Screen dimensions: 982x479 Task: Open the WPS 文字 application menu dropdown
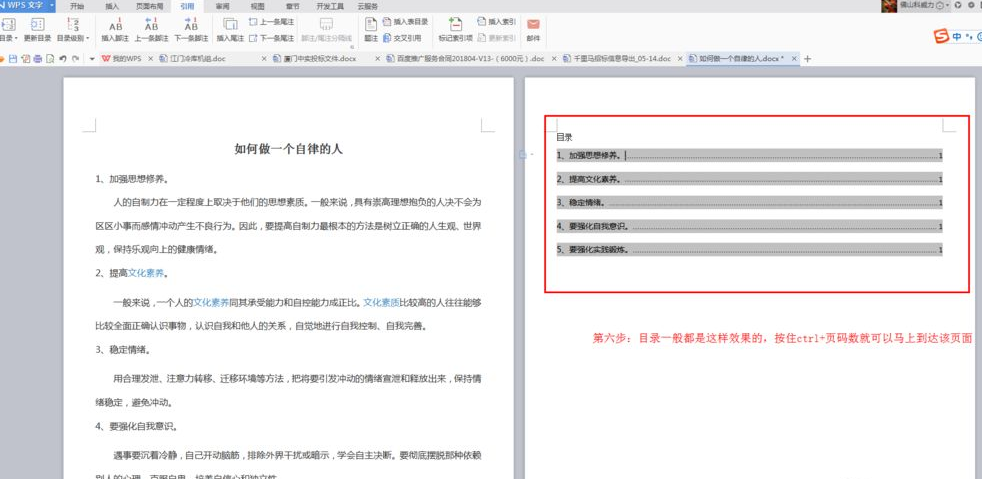50,6
